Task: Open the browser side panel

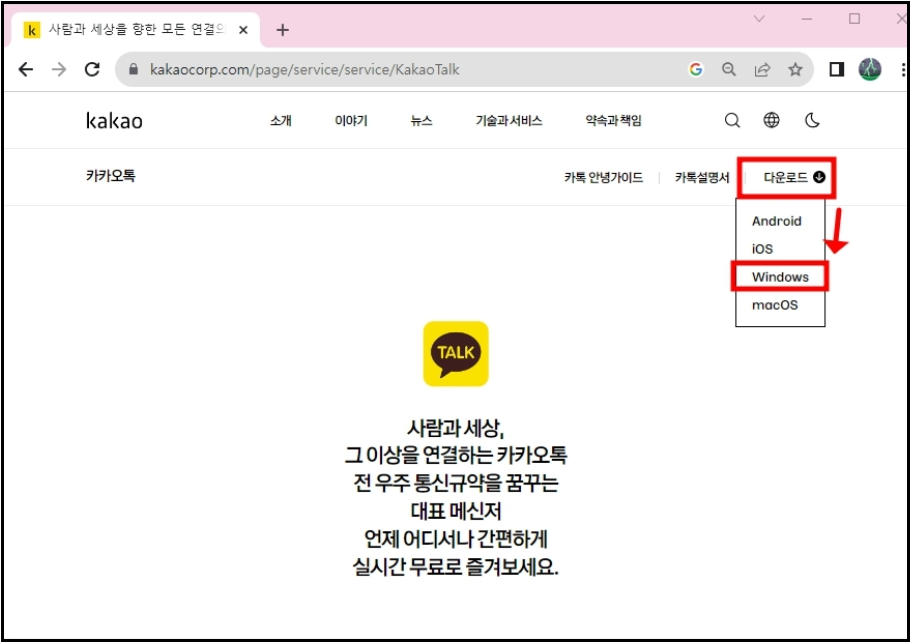Action: [x=836, y=70]
